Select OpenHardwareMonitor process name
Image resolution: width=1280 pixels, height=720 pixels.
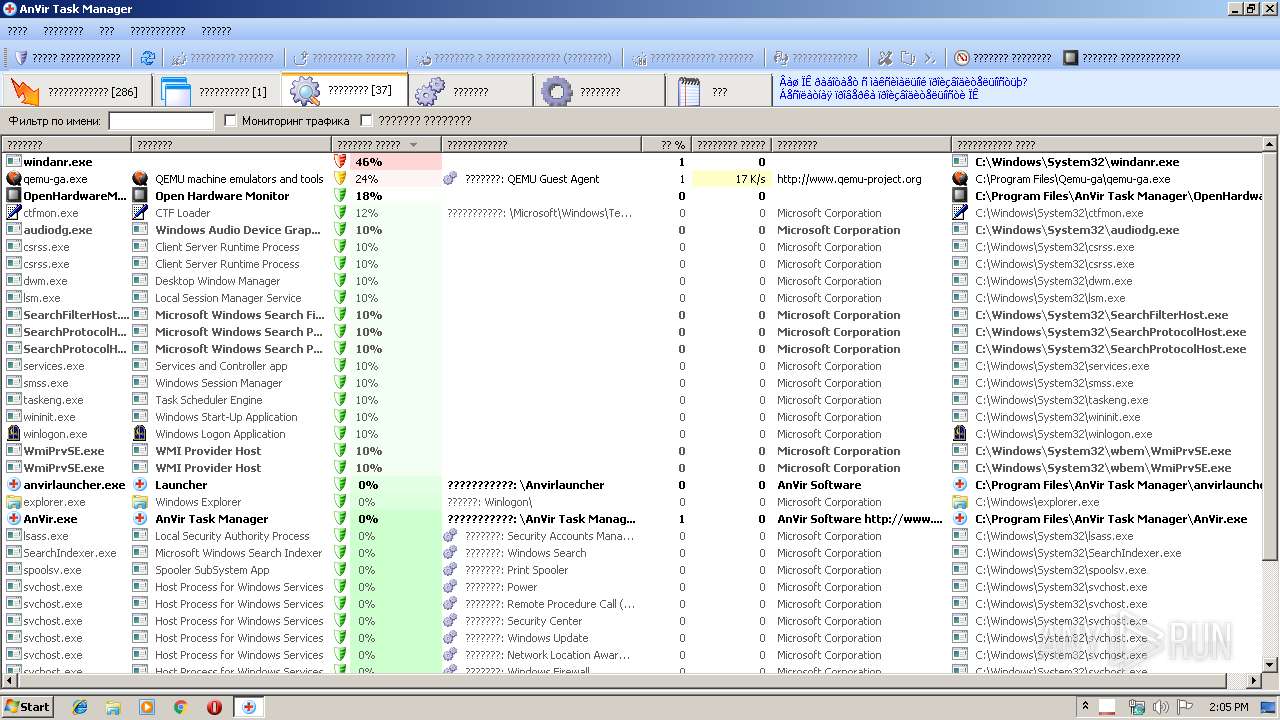(x=75, y=196)
